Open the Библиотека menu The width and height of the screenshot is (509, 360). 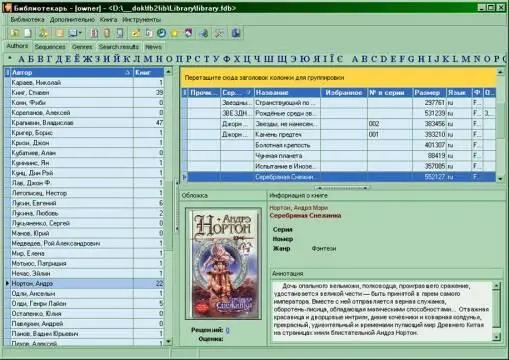pos(27,20)
